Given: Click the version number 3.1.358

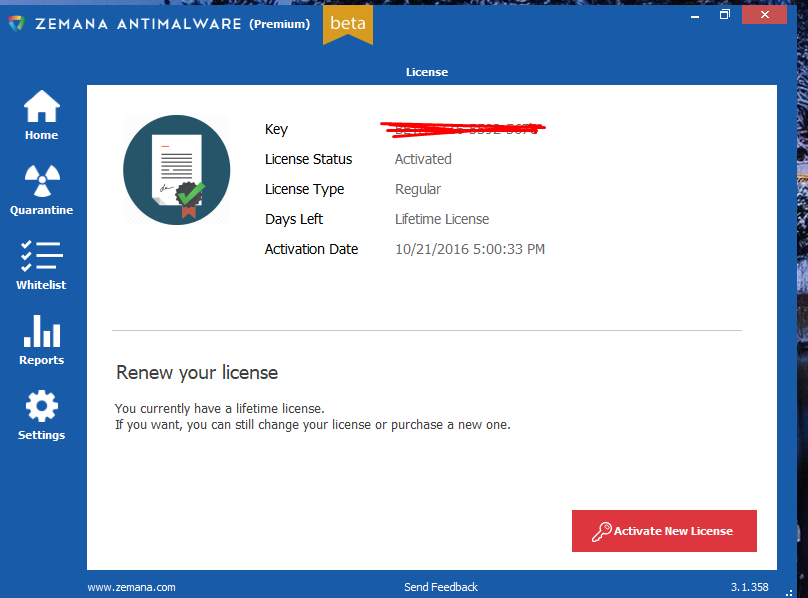Looking at the screenshot, I should pos(749,587).
